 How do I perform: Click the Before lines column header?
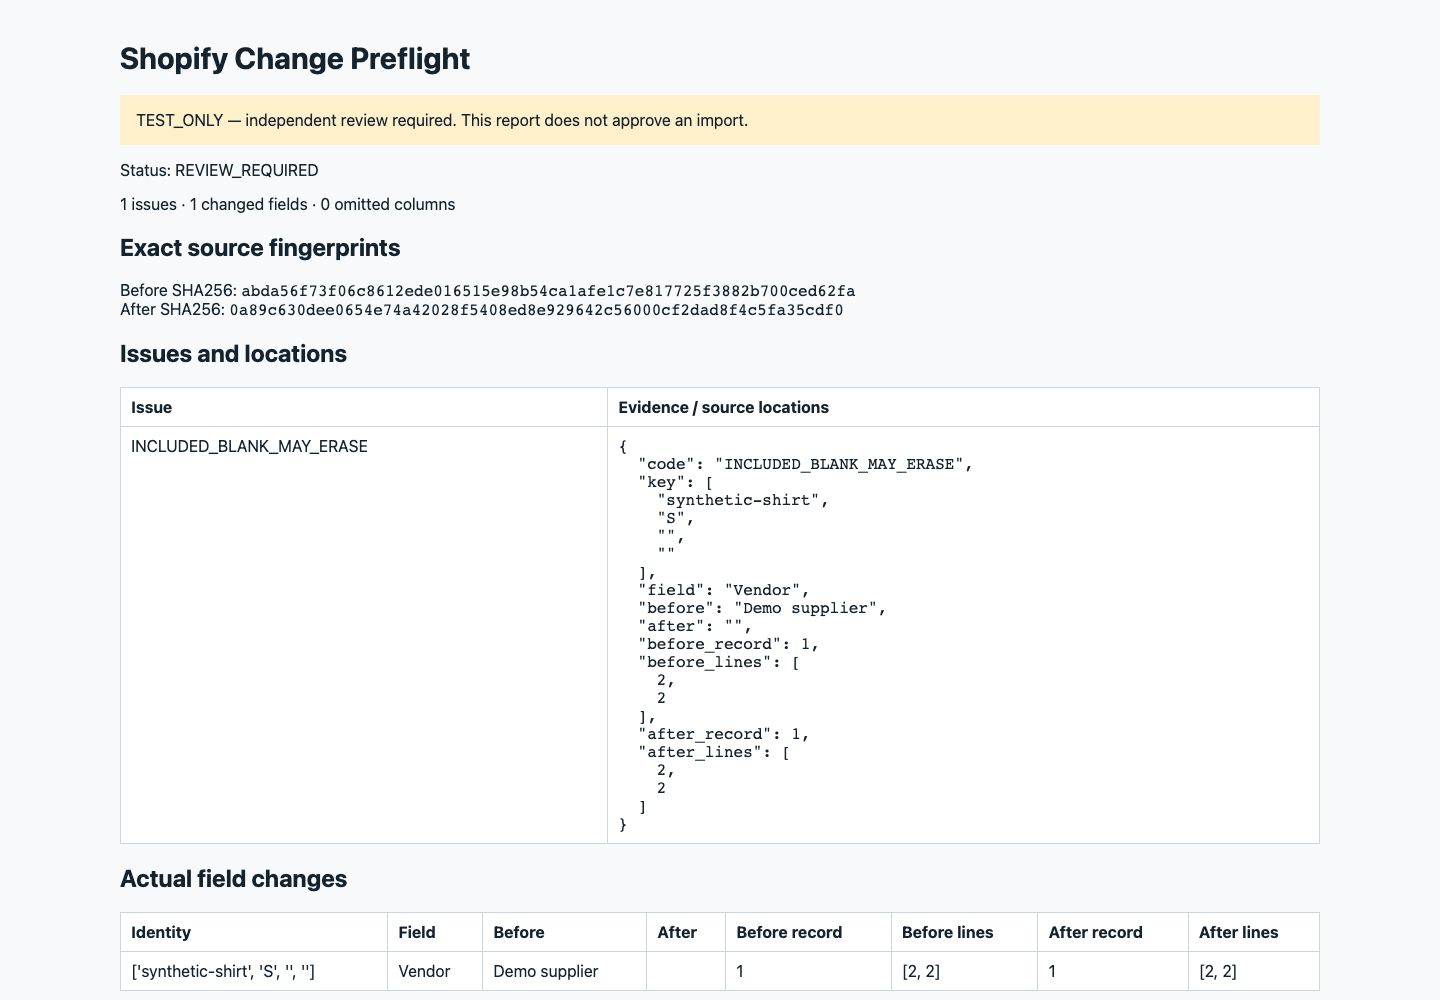click(x=964, y=932)
